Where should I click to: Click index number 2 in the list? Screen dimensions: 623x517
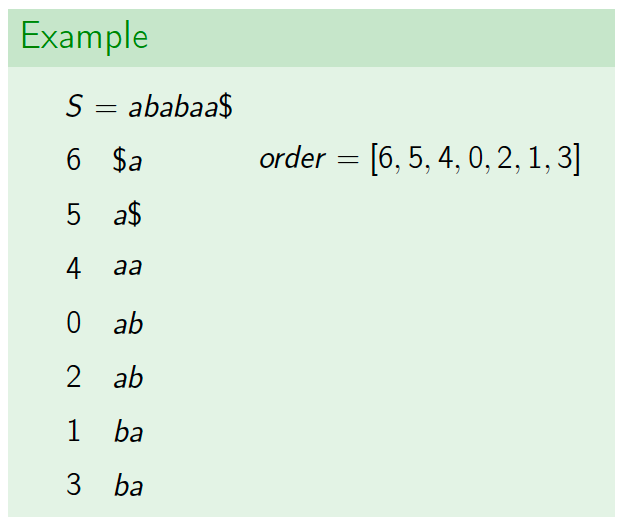coord(74,377)
